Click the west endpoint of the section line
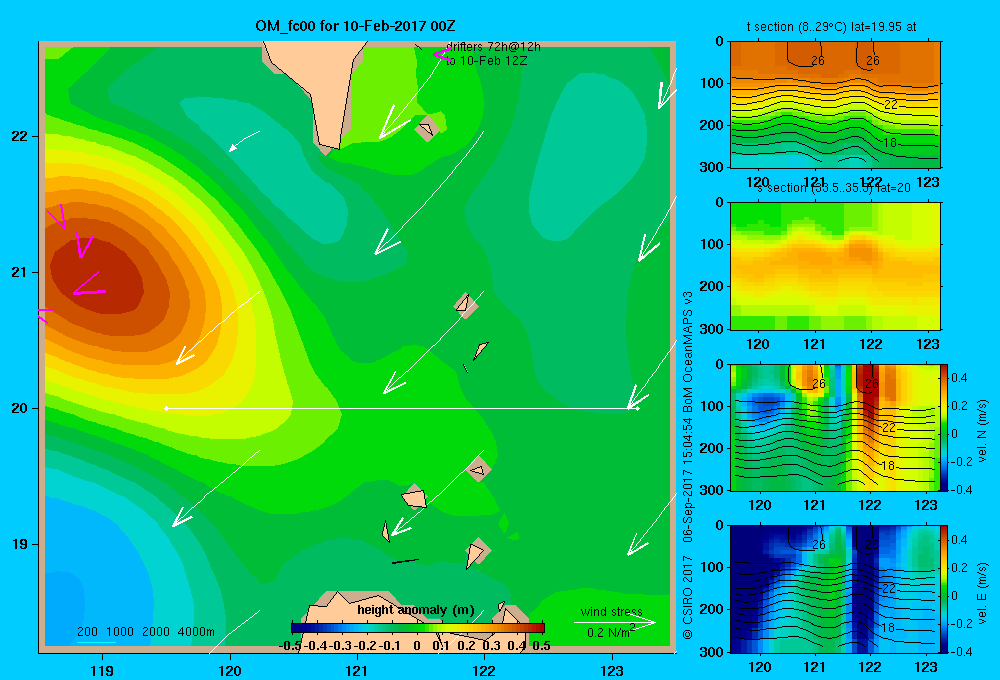This screenshot has height=680, width=1000. [x=166, y=408]
